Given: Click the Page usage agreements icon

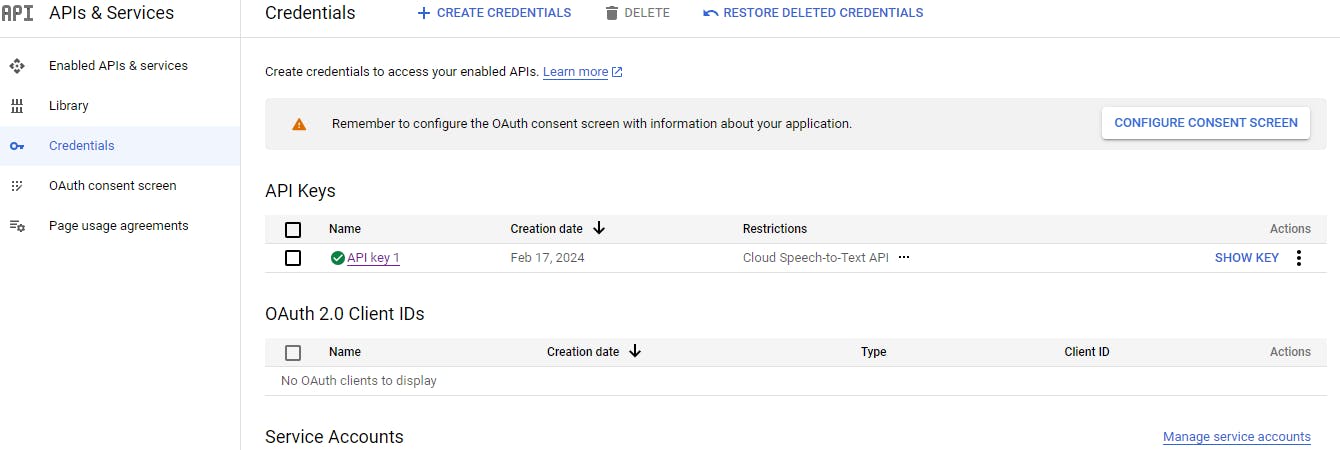Looking at the screenshot, I should pyautogui.click(x=17, y=226).
